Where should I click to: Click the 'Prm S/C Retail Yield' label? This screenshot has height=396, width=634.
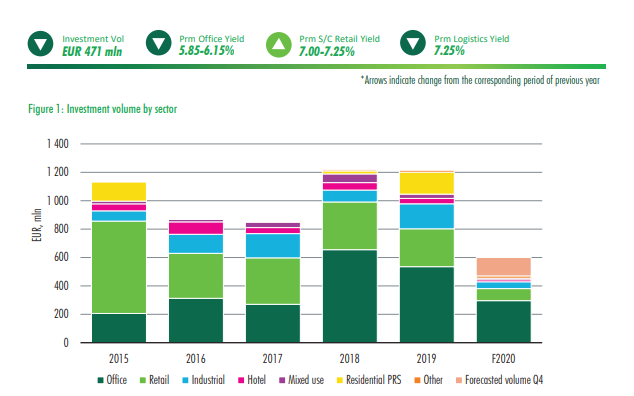click(340, 39)
